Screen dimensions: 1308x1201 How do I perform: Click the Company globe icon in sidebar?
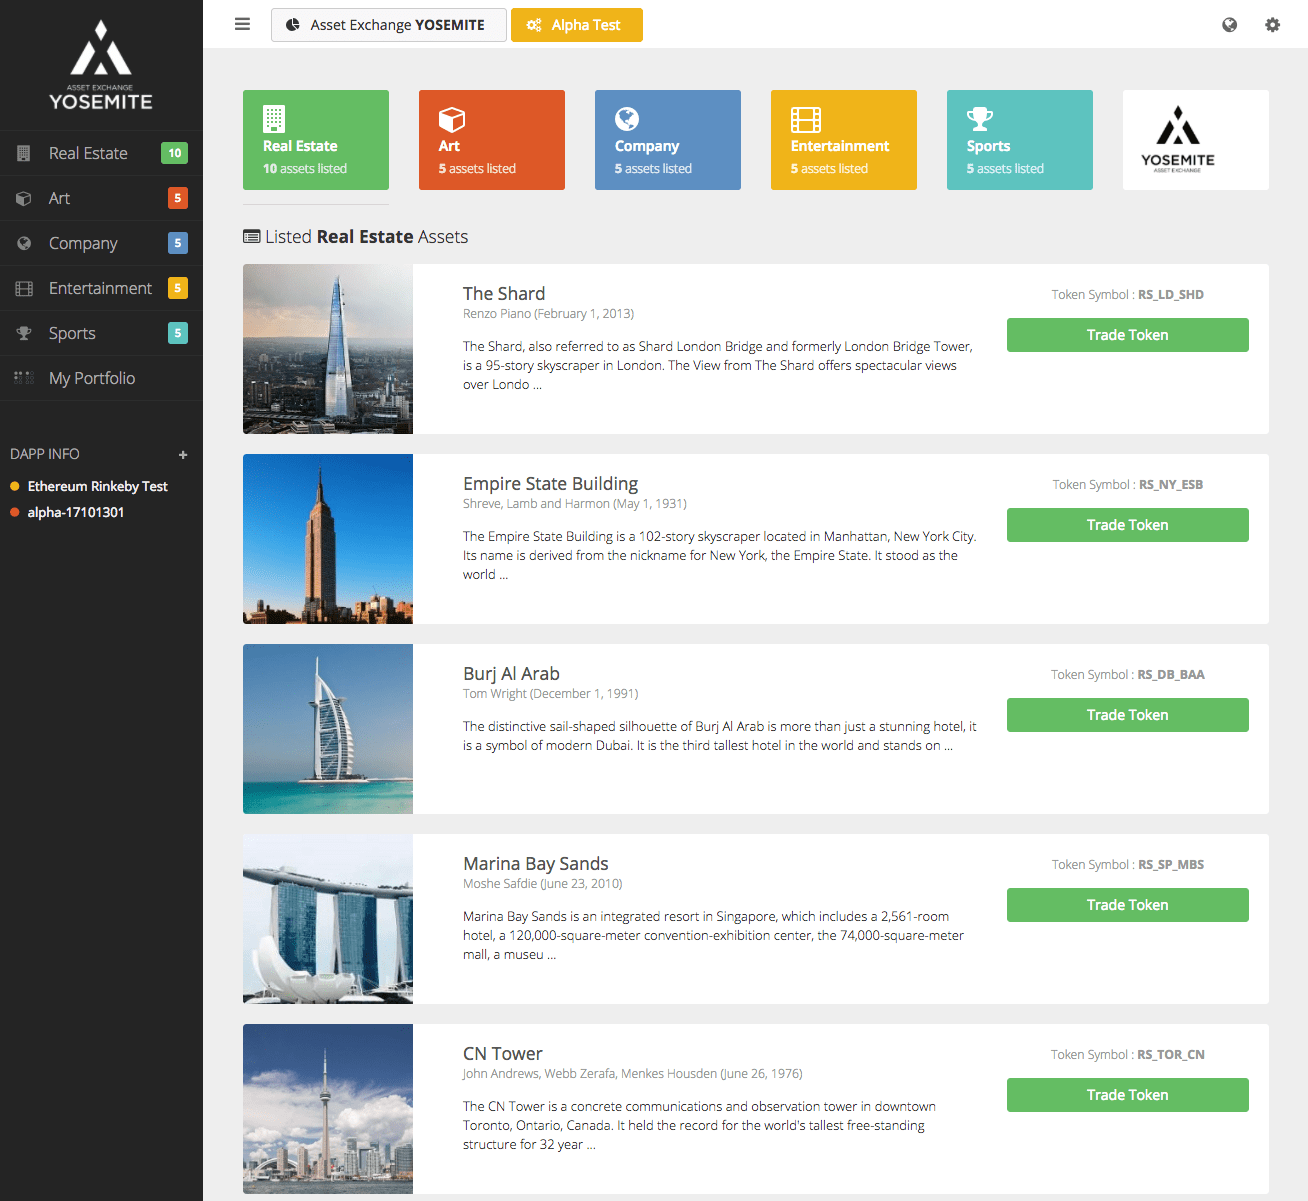[24, 243]
